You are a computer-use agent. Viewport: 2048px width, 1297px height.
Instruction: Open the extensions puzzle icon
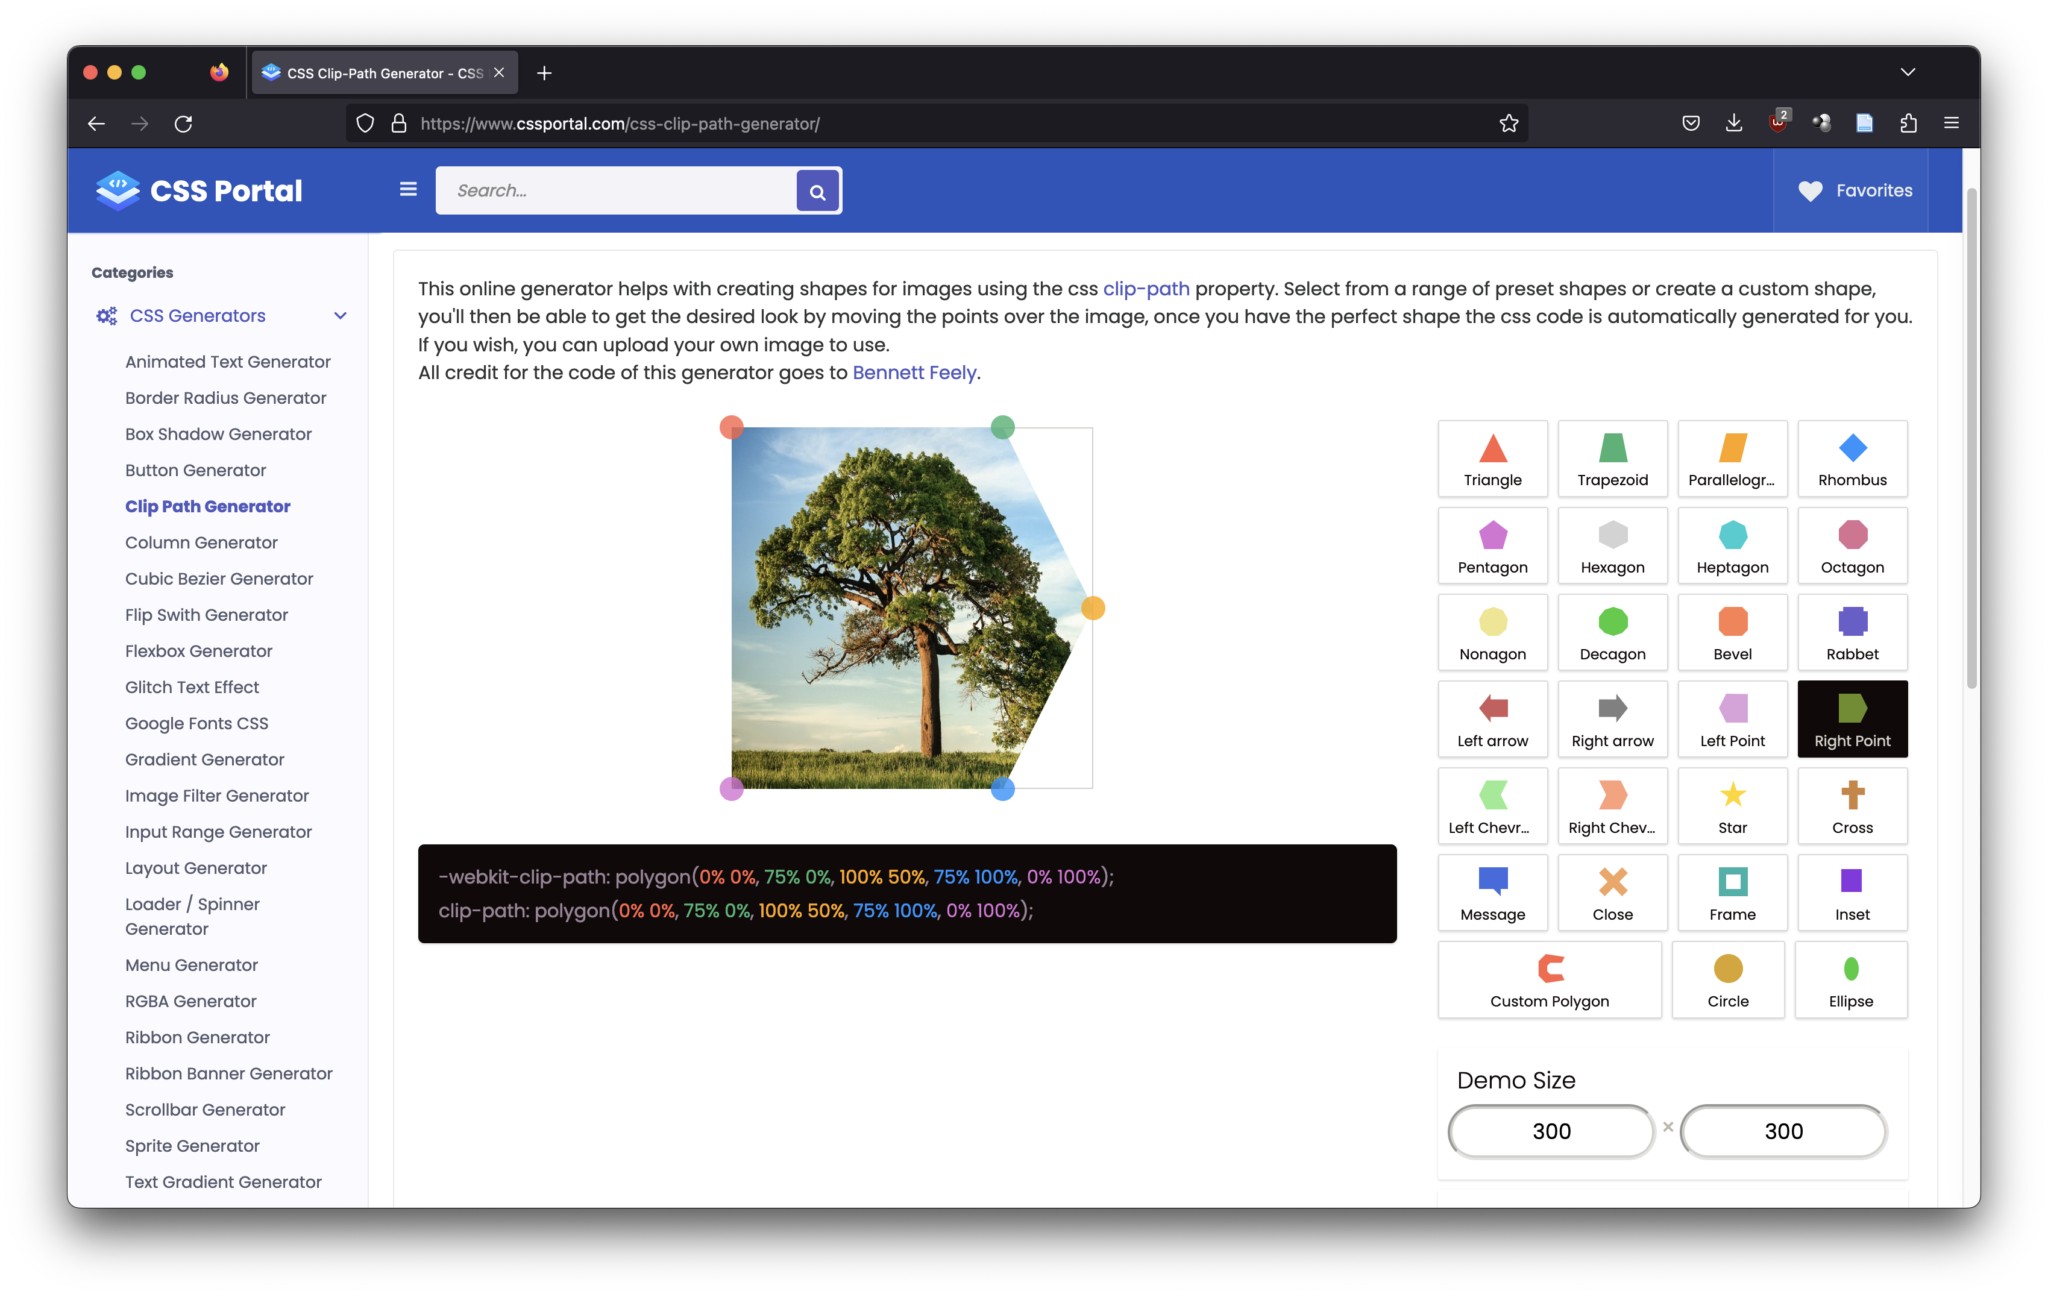(1908, 123)
